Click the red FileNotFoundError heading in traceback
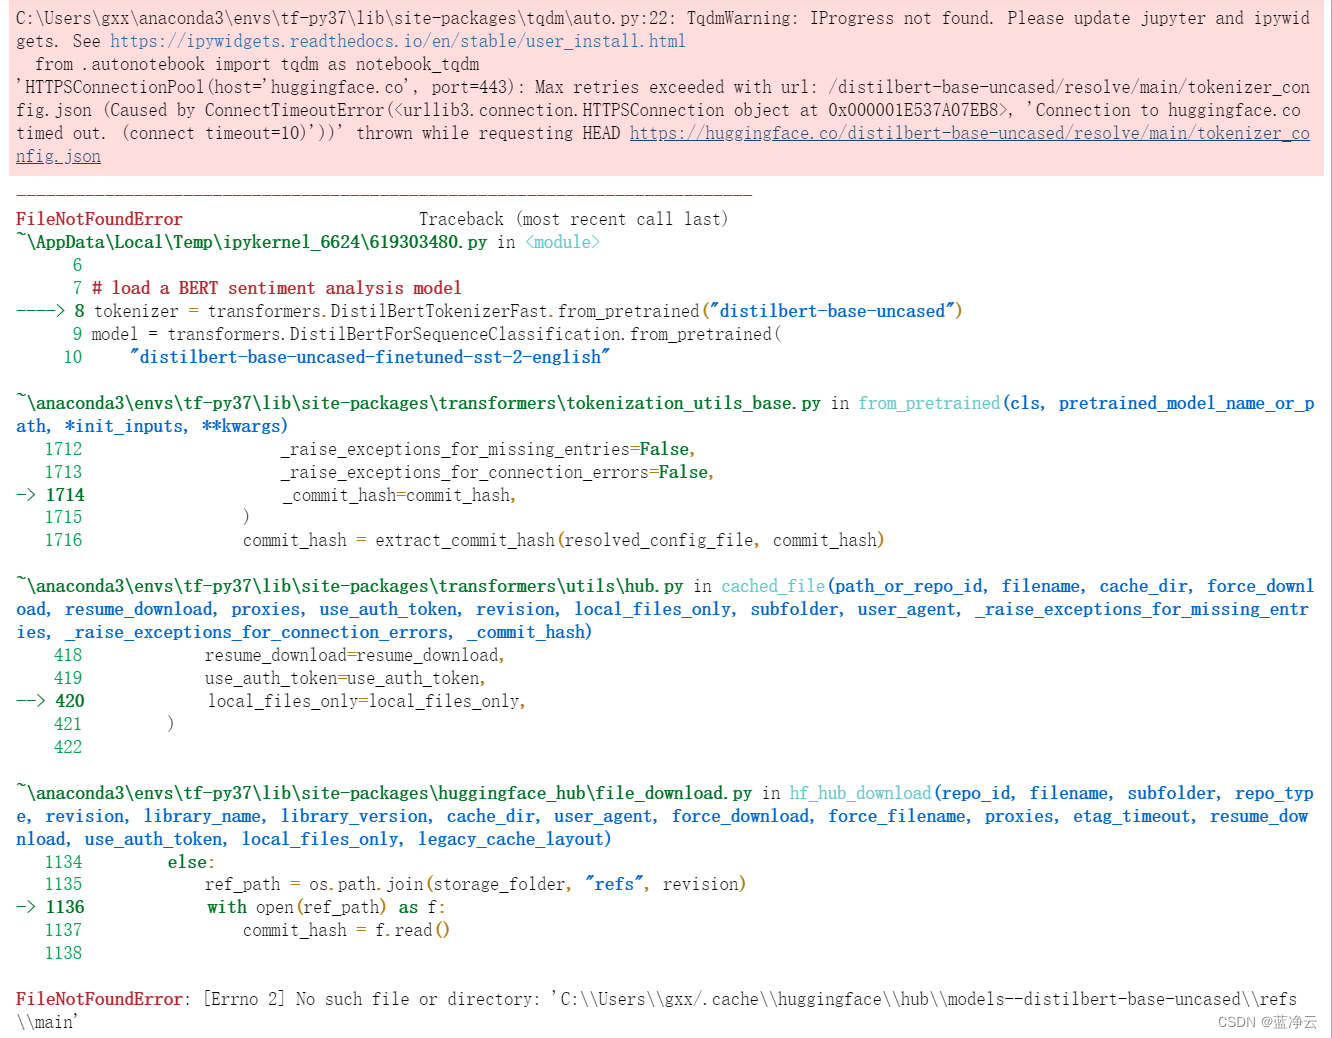This screenshot has width=1332, height=1038. tap(99, 219)
